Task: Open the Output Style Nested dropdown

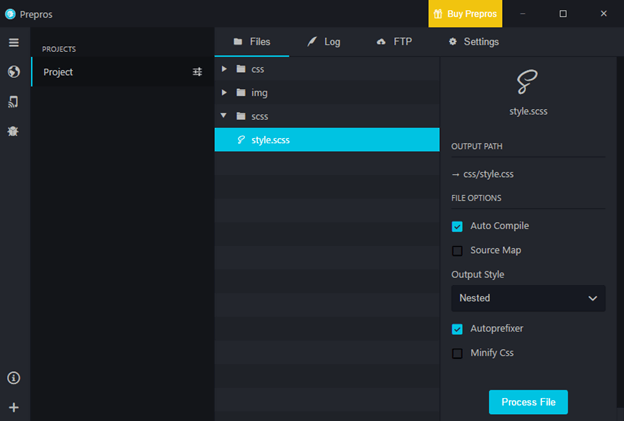Action: pos(528,298)
